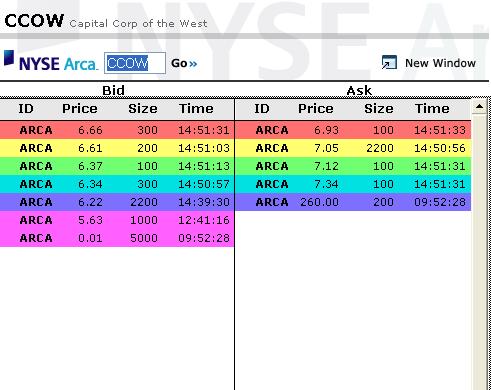Click ARCA ID in the 6.66 bid row
Screen dimensions: 491x390
[x=36, y=130]
